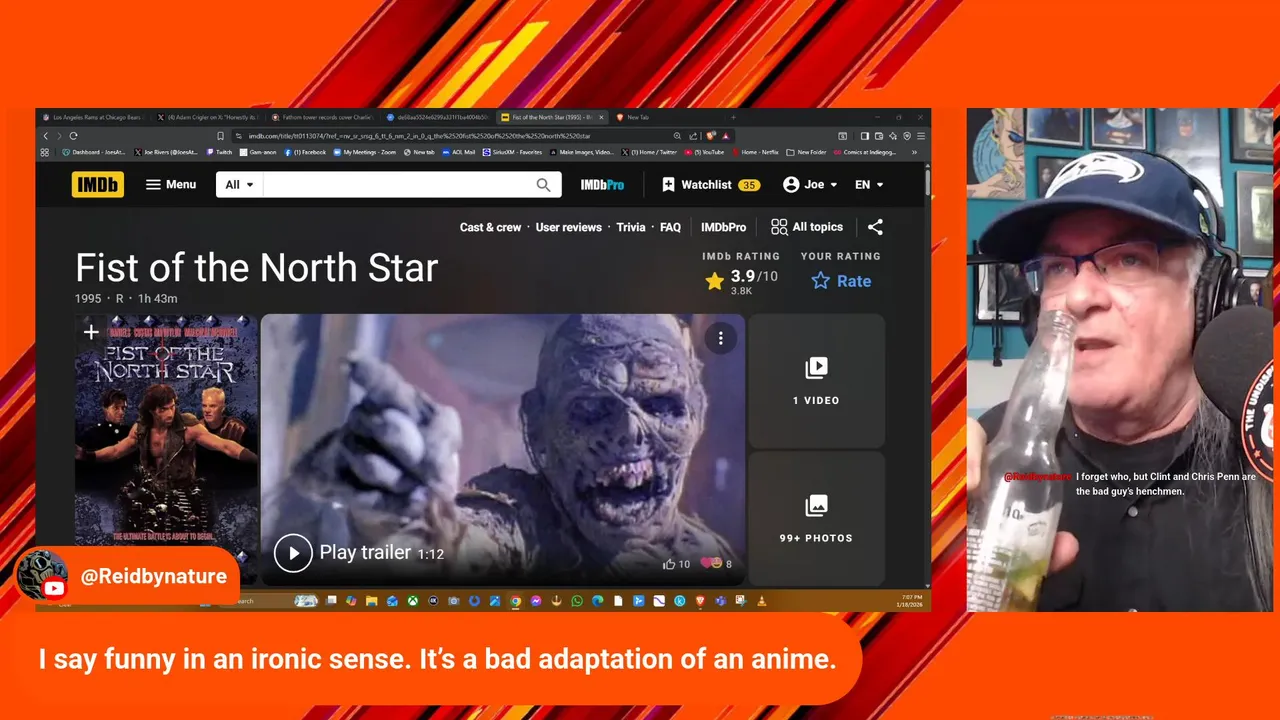Focus the IMDb search input field

point(398,184)
